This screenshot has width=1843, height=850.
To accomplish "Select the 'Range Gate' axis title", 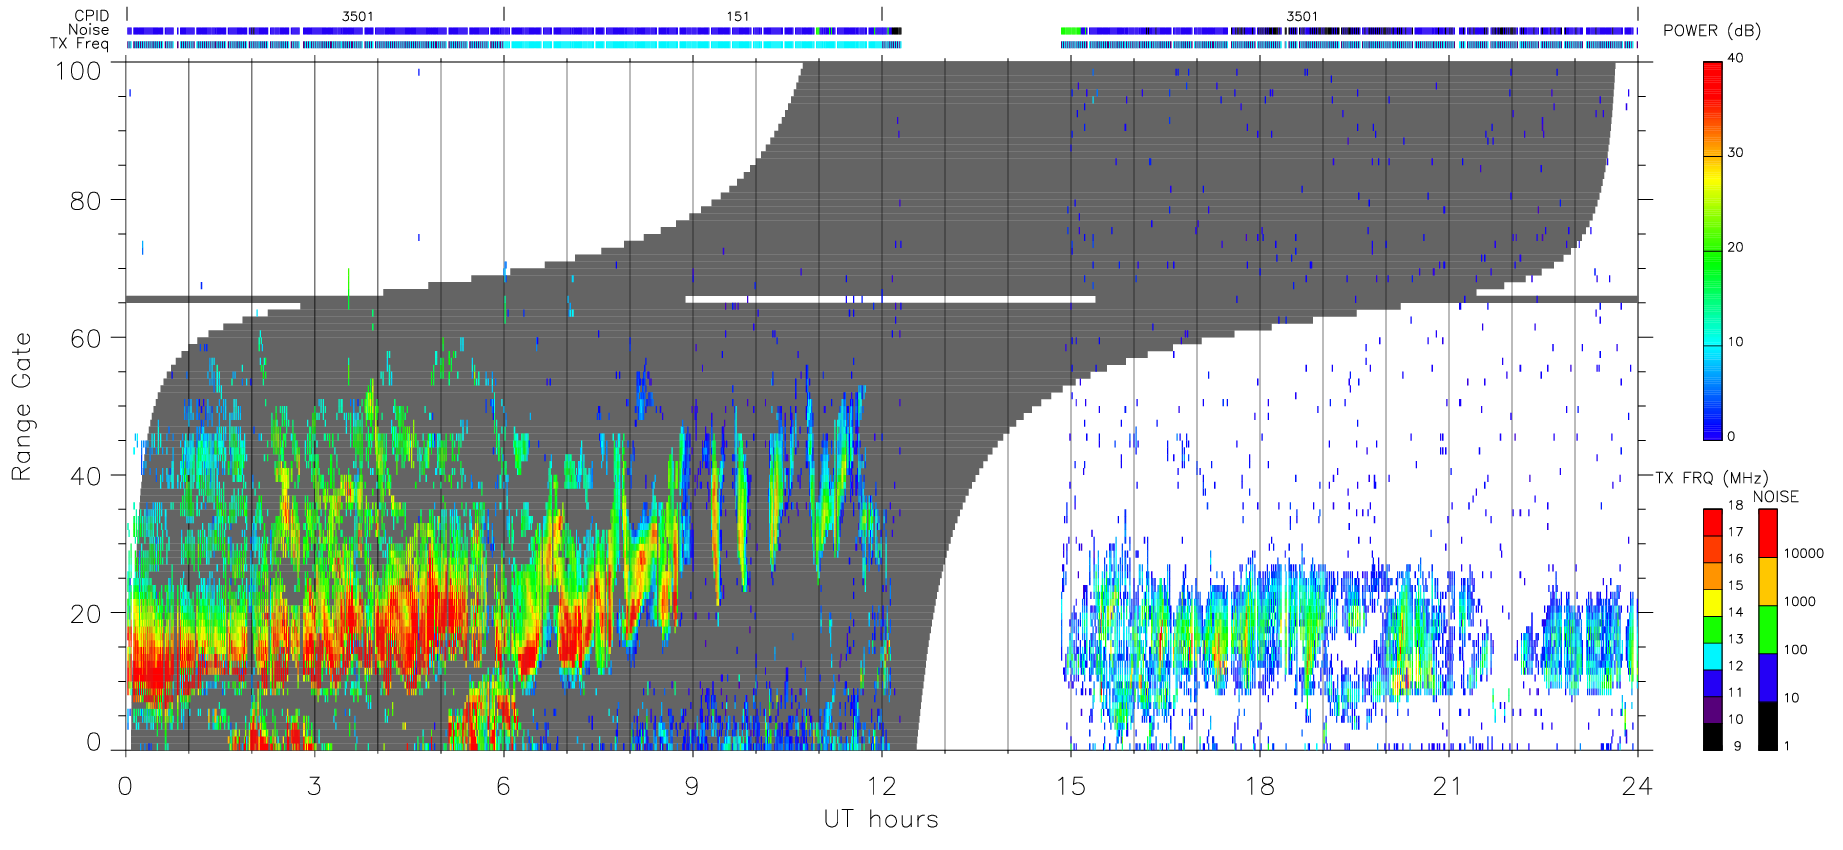I will click(22, 406).
